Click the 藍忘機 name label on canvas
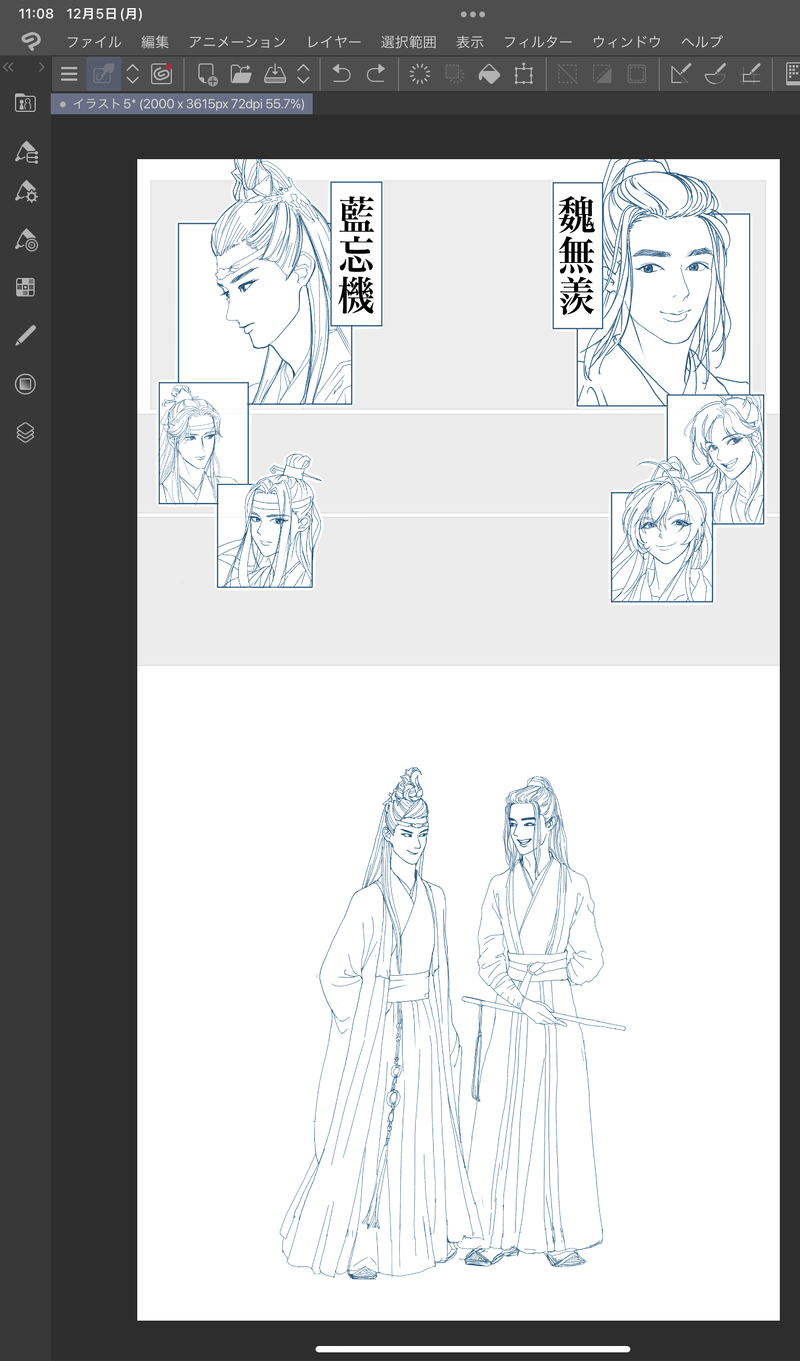This screenshot has height=1361, width=800. 356,254
